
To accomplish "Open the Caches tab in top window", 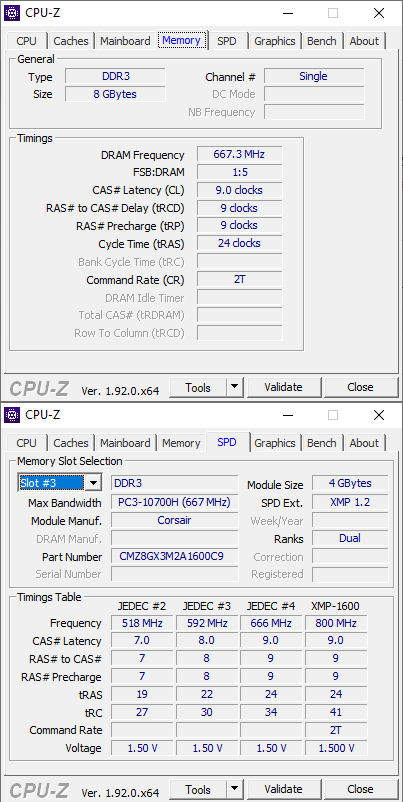I will pyautogui.click(x=71, y=41).
